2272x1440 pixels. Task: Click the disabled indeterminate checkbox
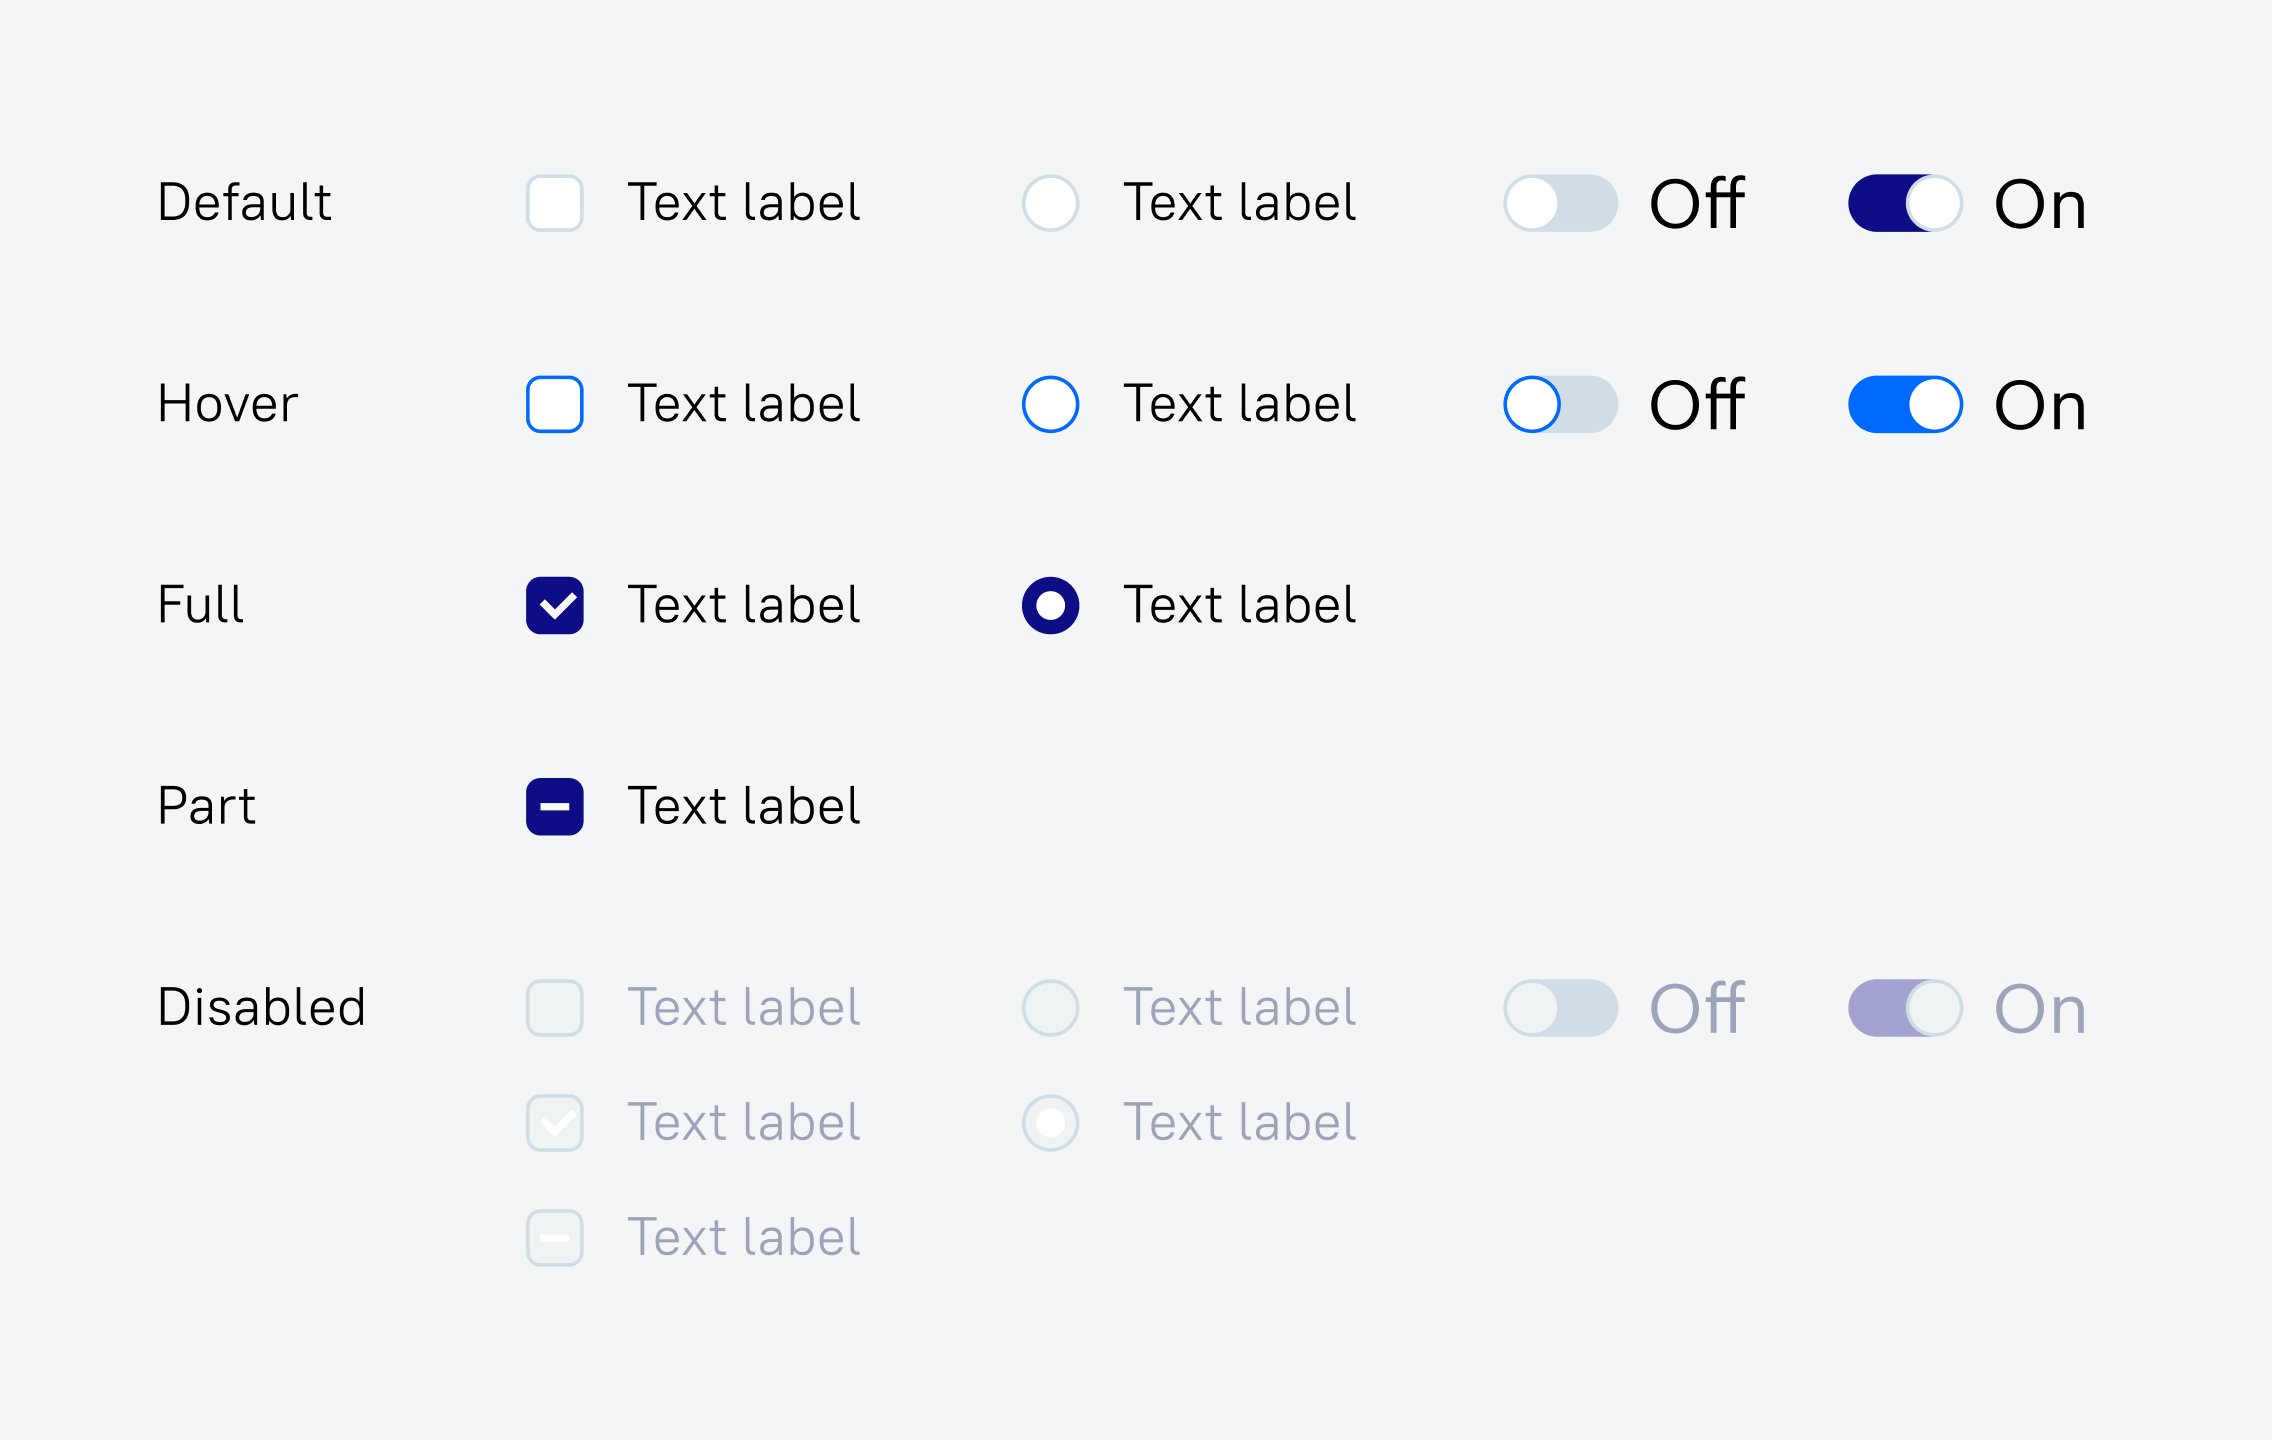click(x=554, y=1237)
